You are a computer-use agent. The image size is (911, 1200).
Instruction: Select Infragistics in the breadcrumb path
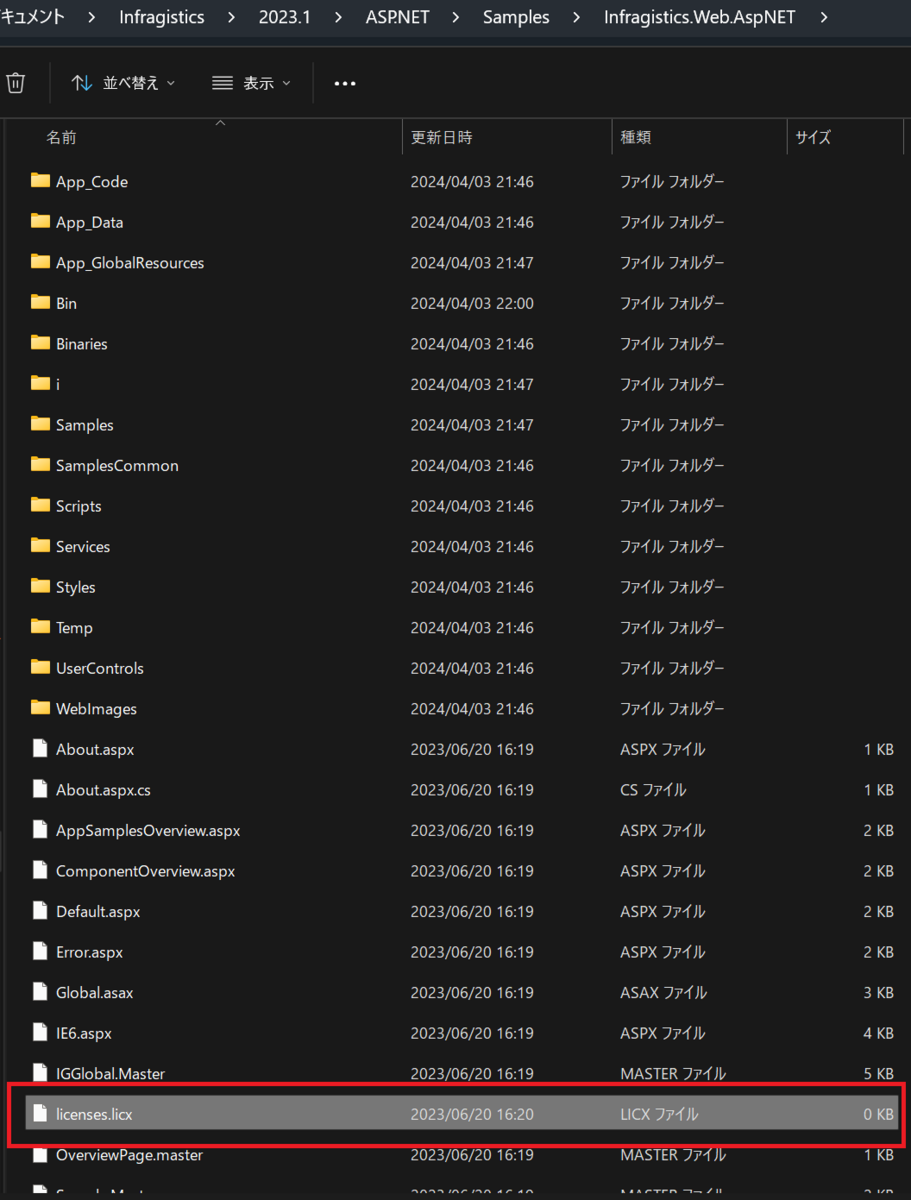[161, 17]
